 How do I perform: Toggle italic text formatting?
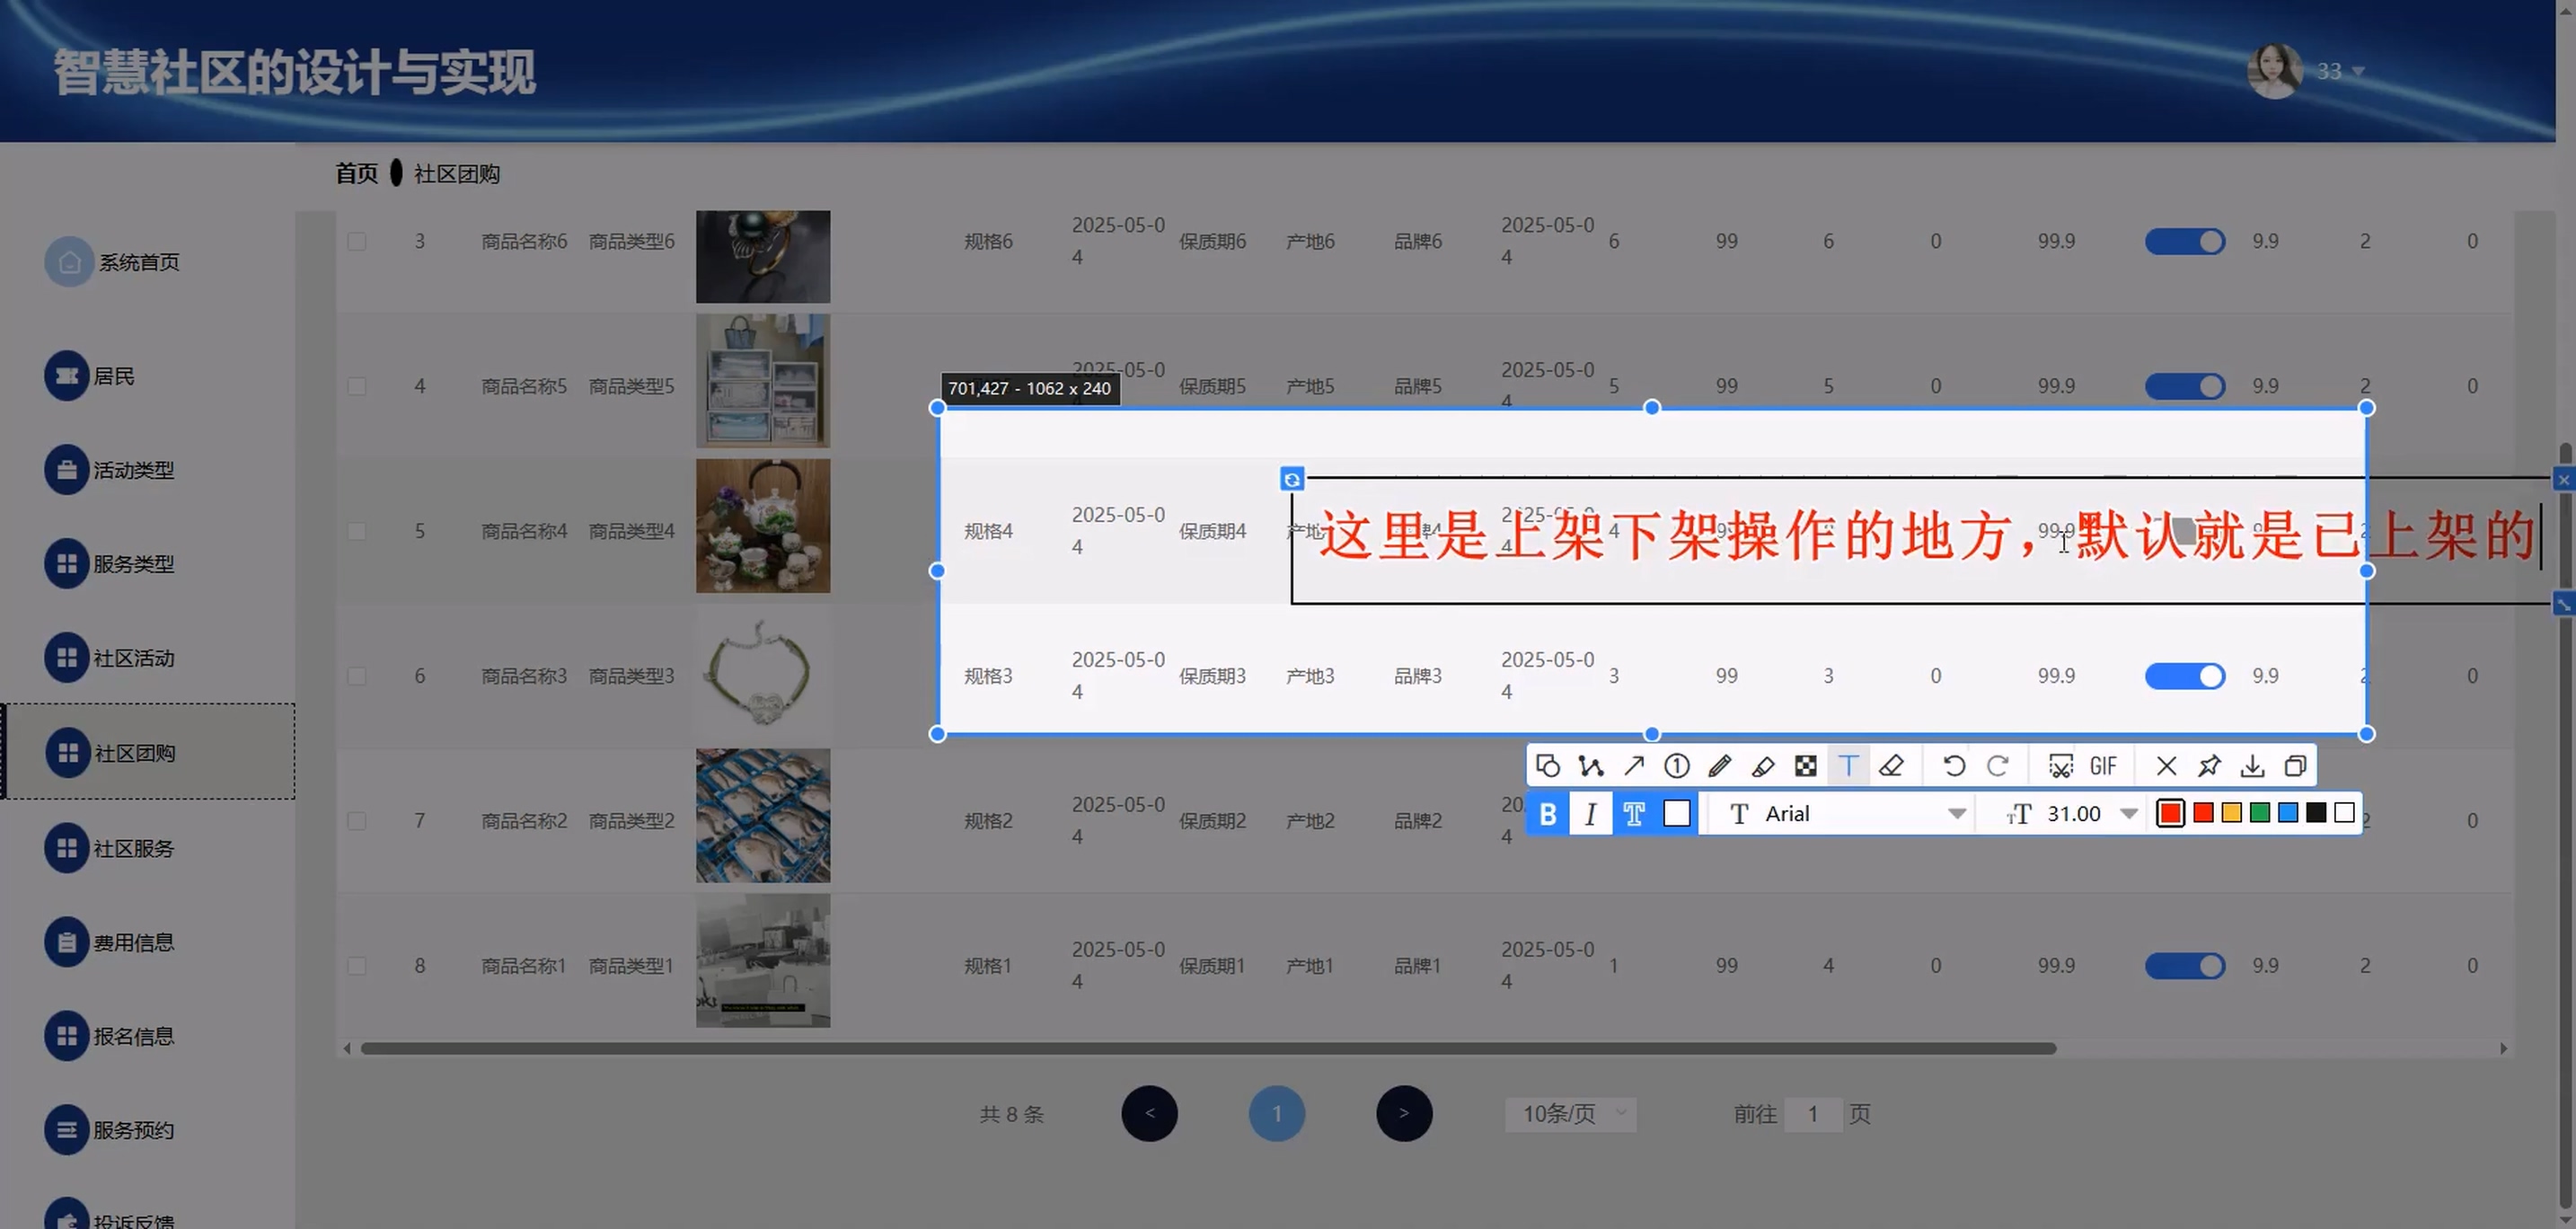point(1590,814)
